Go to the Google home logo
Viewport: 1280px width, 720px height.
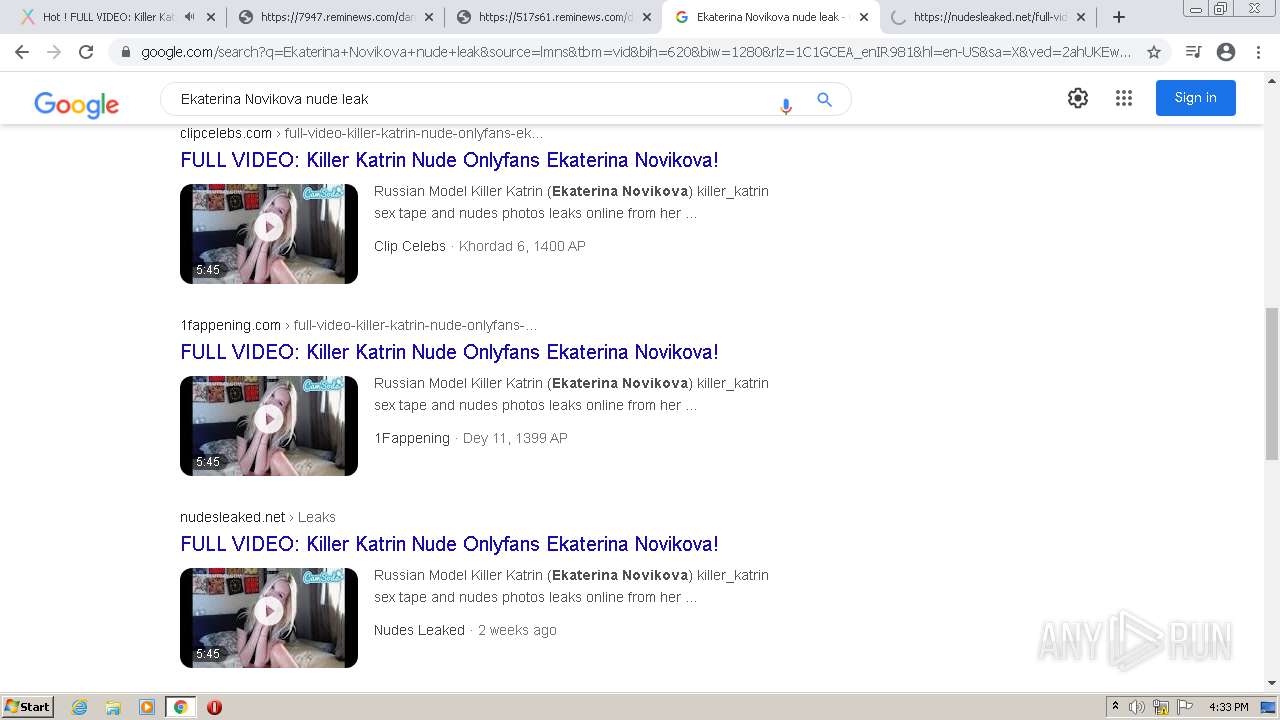click(76, 104)
